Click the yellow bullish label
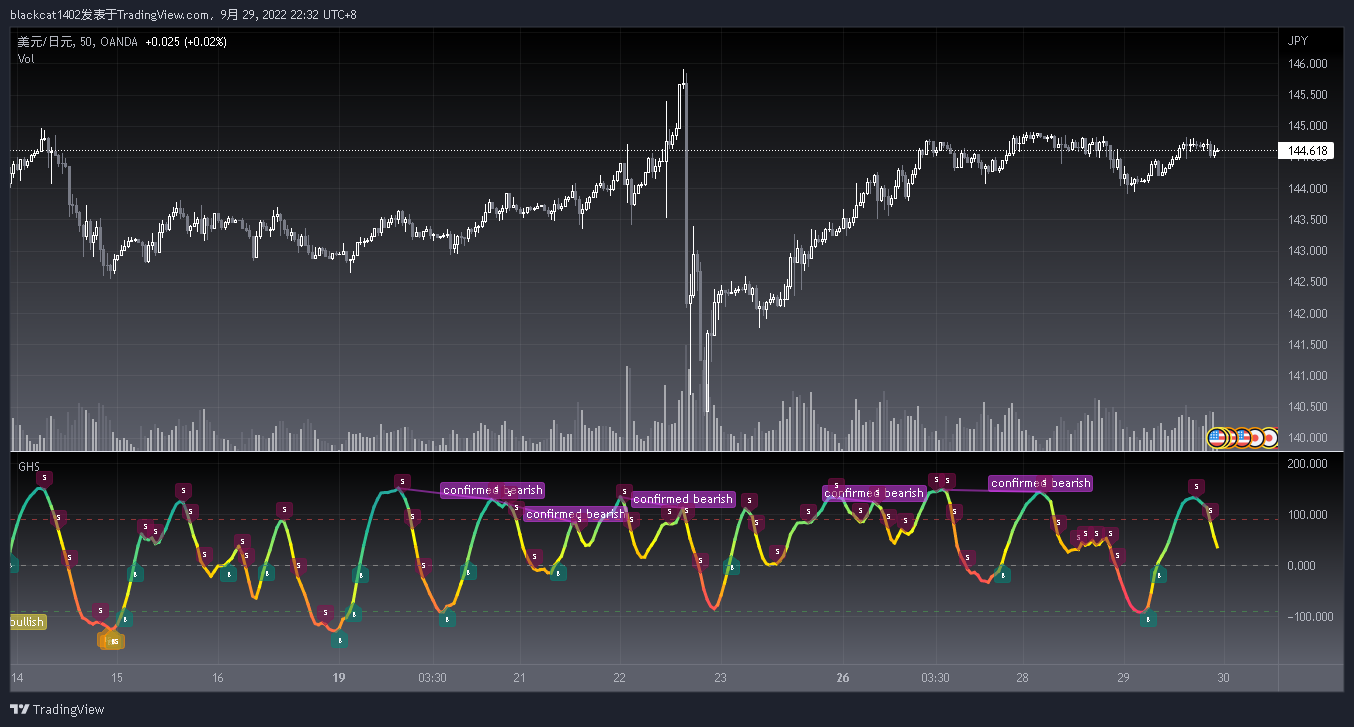 27,622
